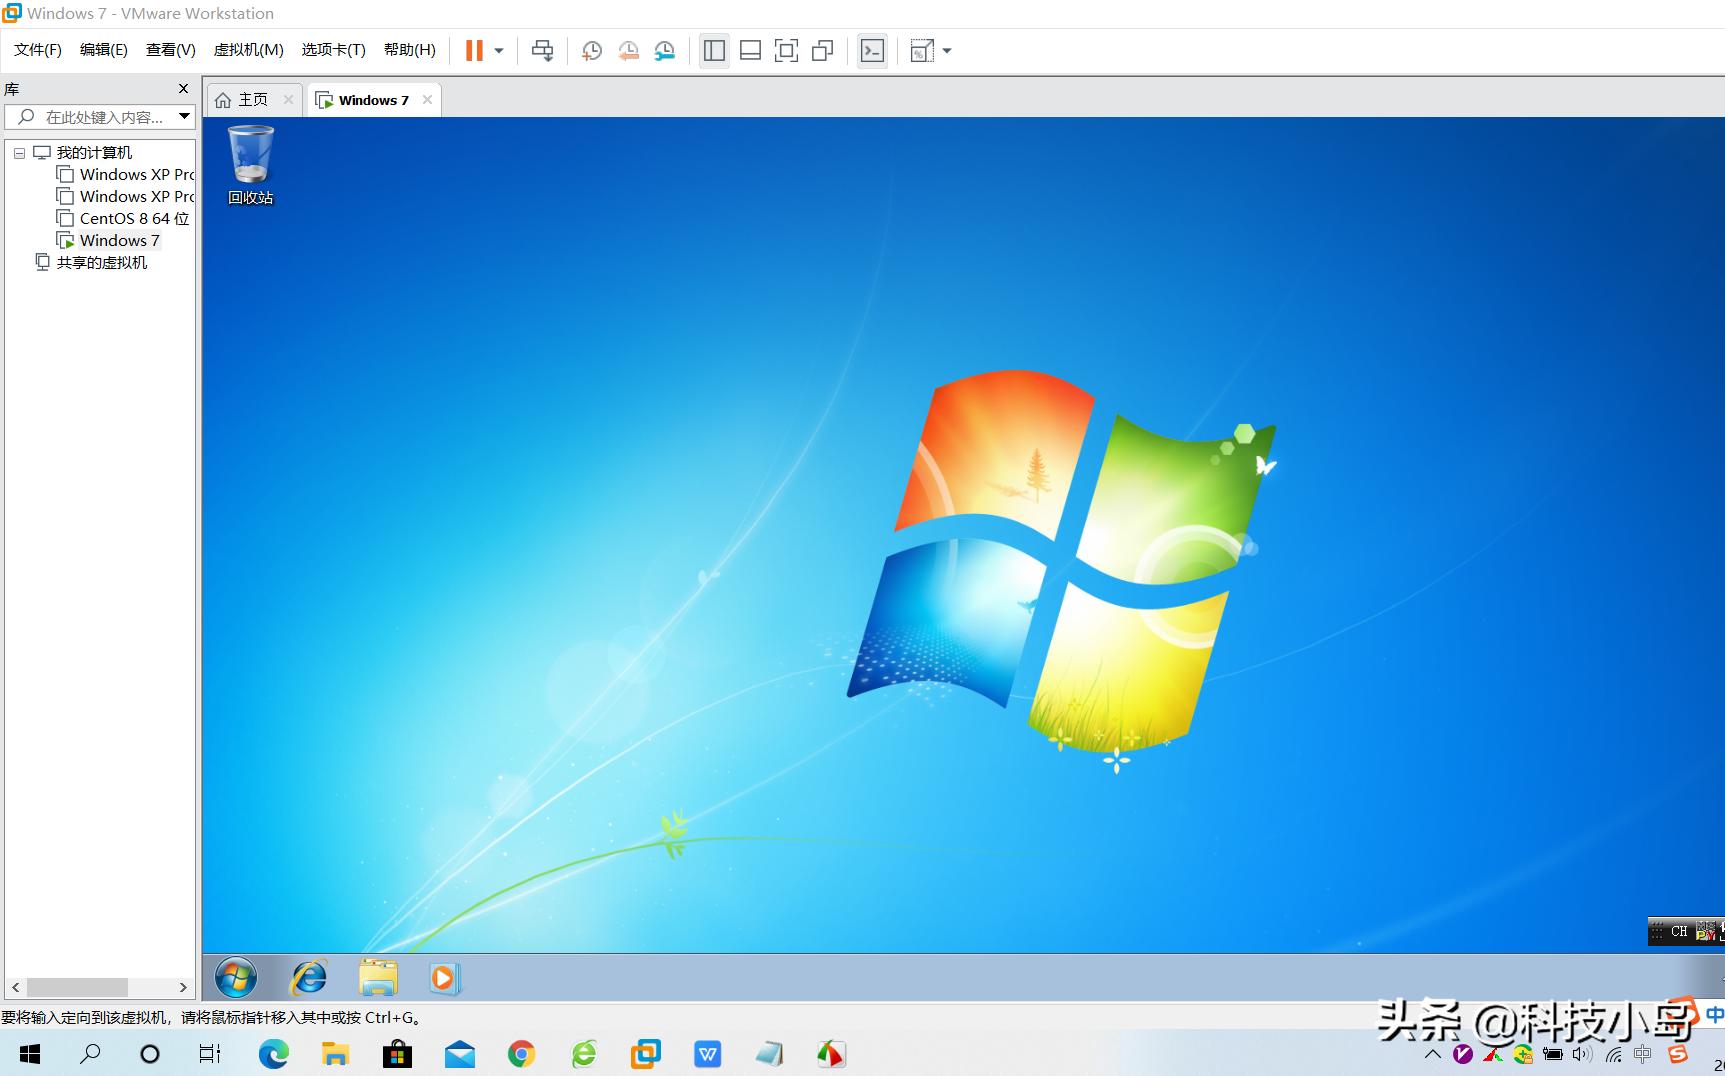Revert the VM to its snapshot
Image resolution: width=1725 pixels, height=1076 pixels.
pyautogui.click(x=629, y=50)
